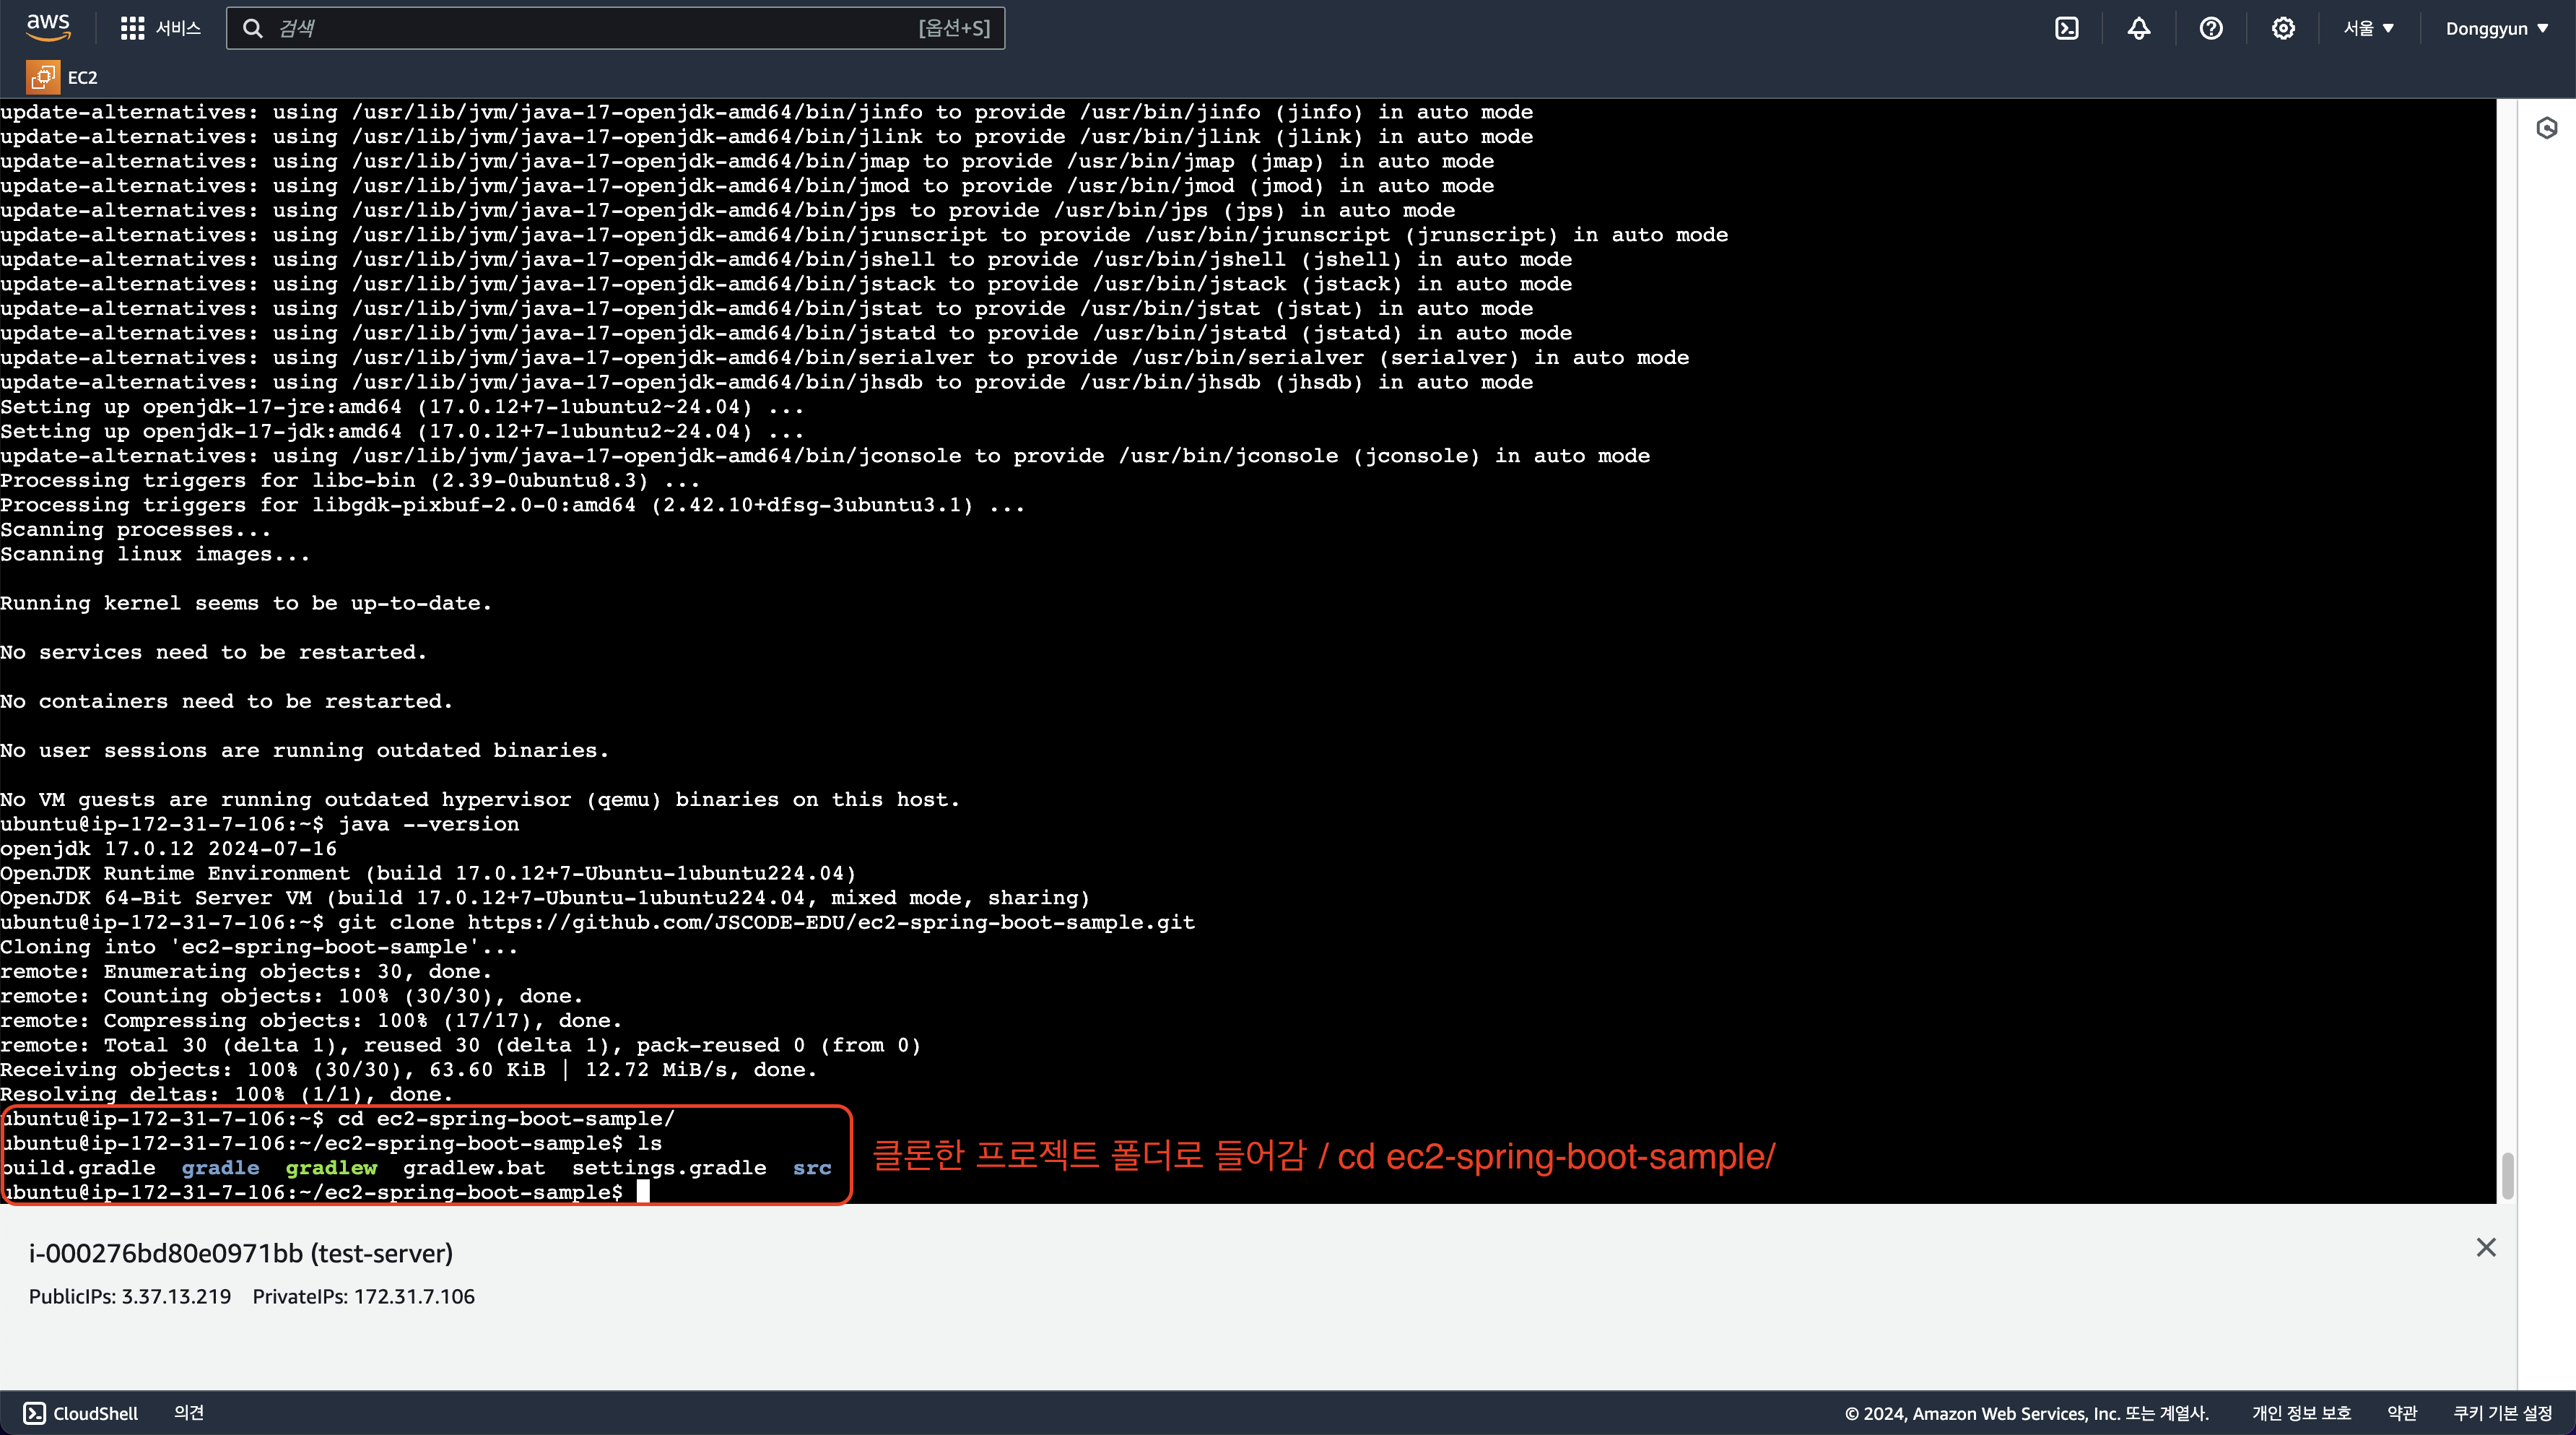Open 쿠키 기본 설정 preferences
Image resolution: width=2576 pixels, height=1435 pixels.
2502,1413
